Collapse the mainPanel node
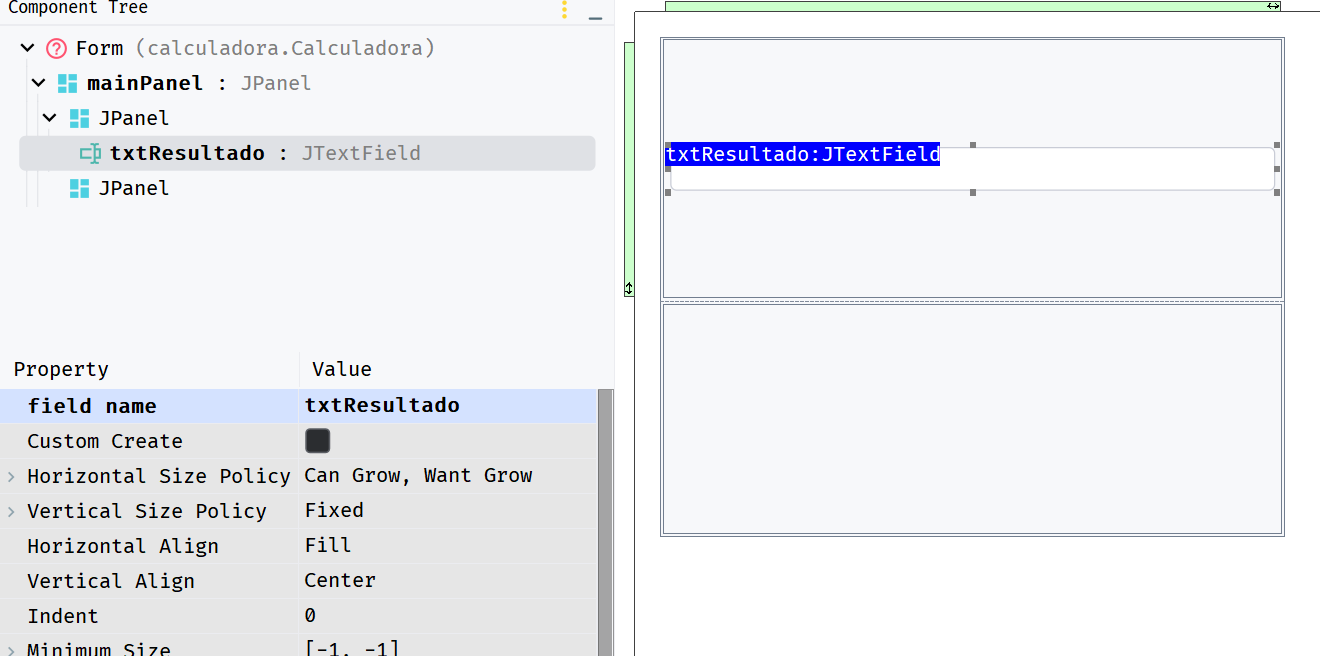Screen dimensions: 1320x656 click(38, 82)
